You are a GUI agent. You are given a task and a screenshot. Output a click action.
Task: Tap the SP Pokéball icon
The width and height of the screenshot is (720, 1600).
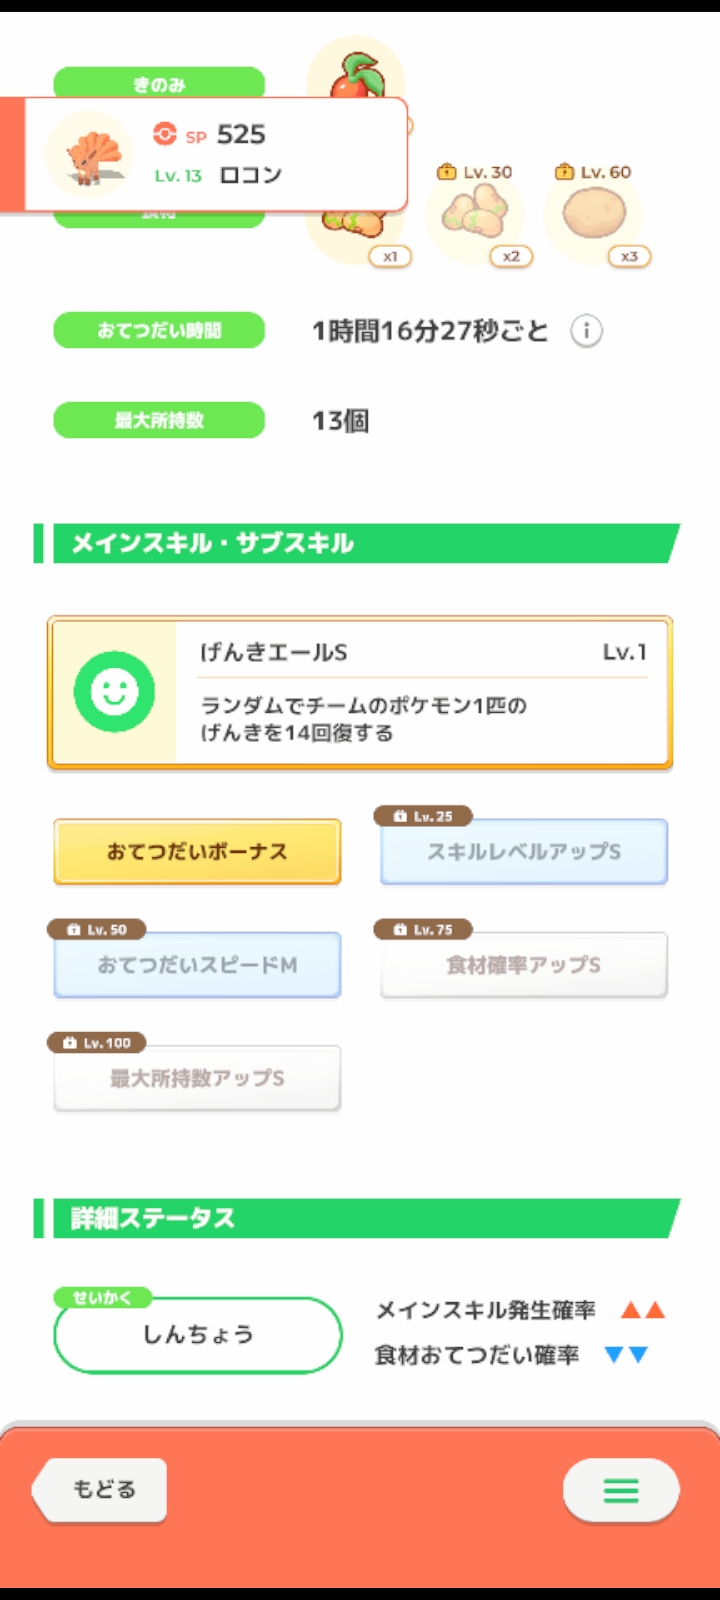click(x=165, y=134)
